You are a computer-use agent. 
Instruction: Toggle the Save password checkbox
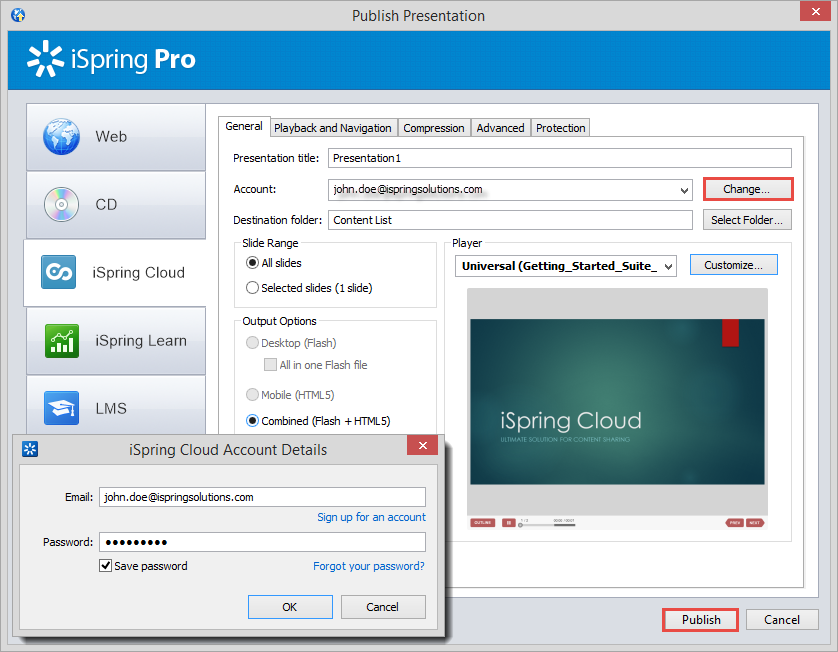[106, 566]
